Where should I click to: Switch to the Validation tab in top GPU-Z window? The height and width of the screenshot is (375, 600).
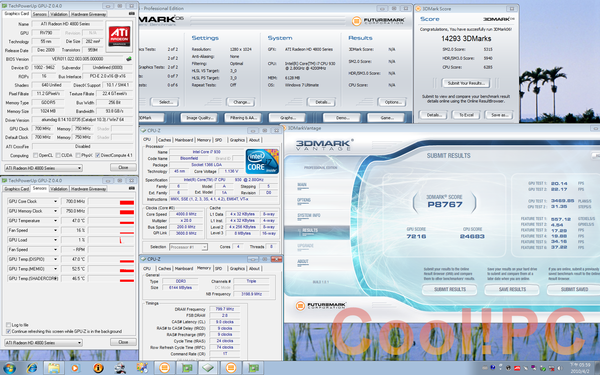(59, 14)
